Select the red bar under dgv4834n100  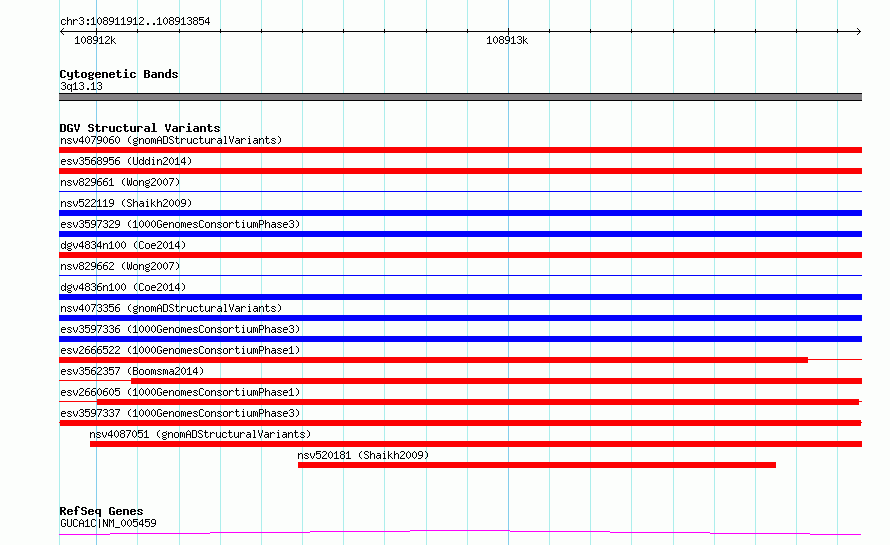460,255
